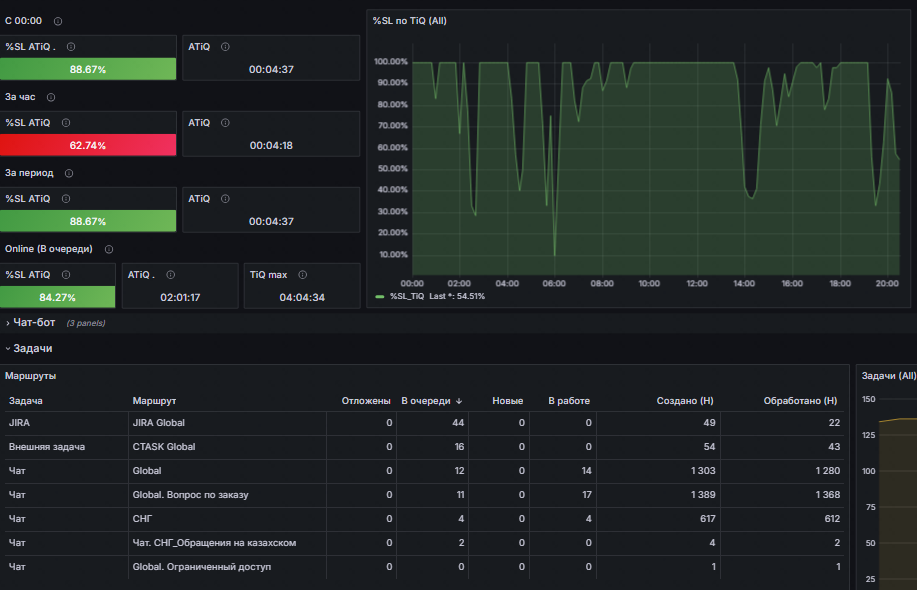The width and height of the screenshot is (917, 590).
Task: Click the red 62.74% SL gauge bar
Action: [x=88, y=145]
